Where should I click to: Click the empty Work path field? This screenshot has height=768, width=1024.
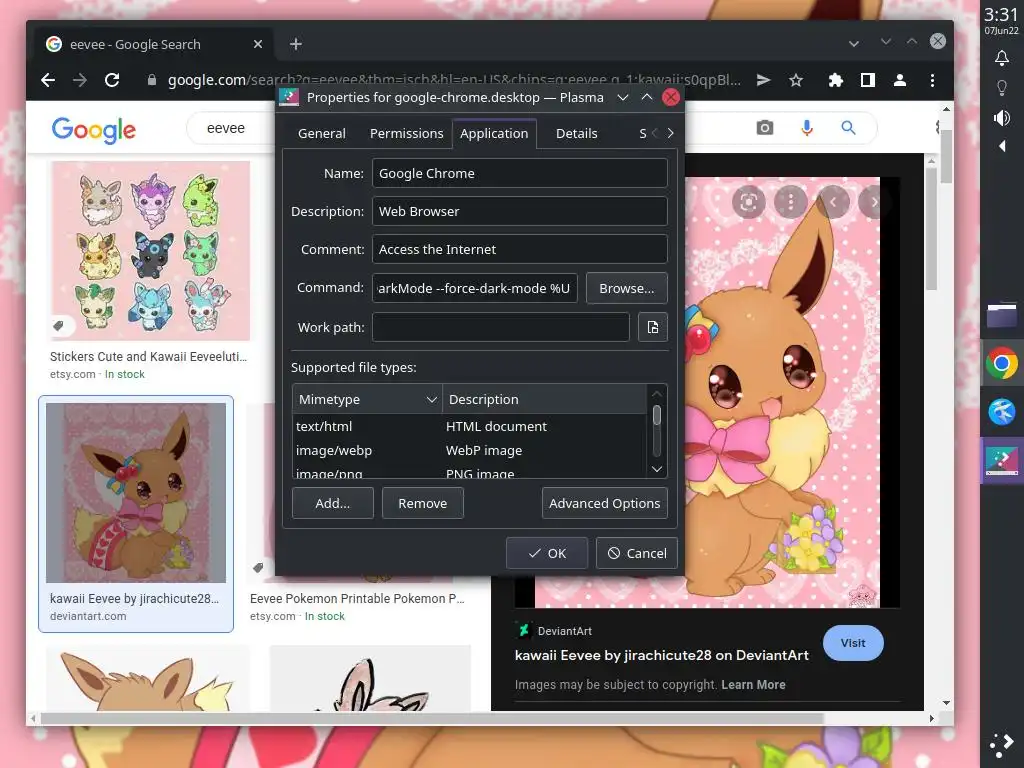click(500, 327)
